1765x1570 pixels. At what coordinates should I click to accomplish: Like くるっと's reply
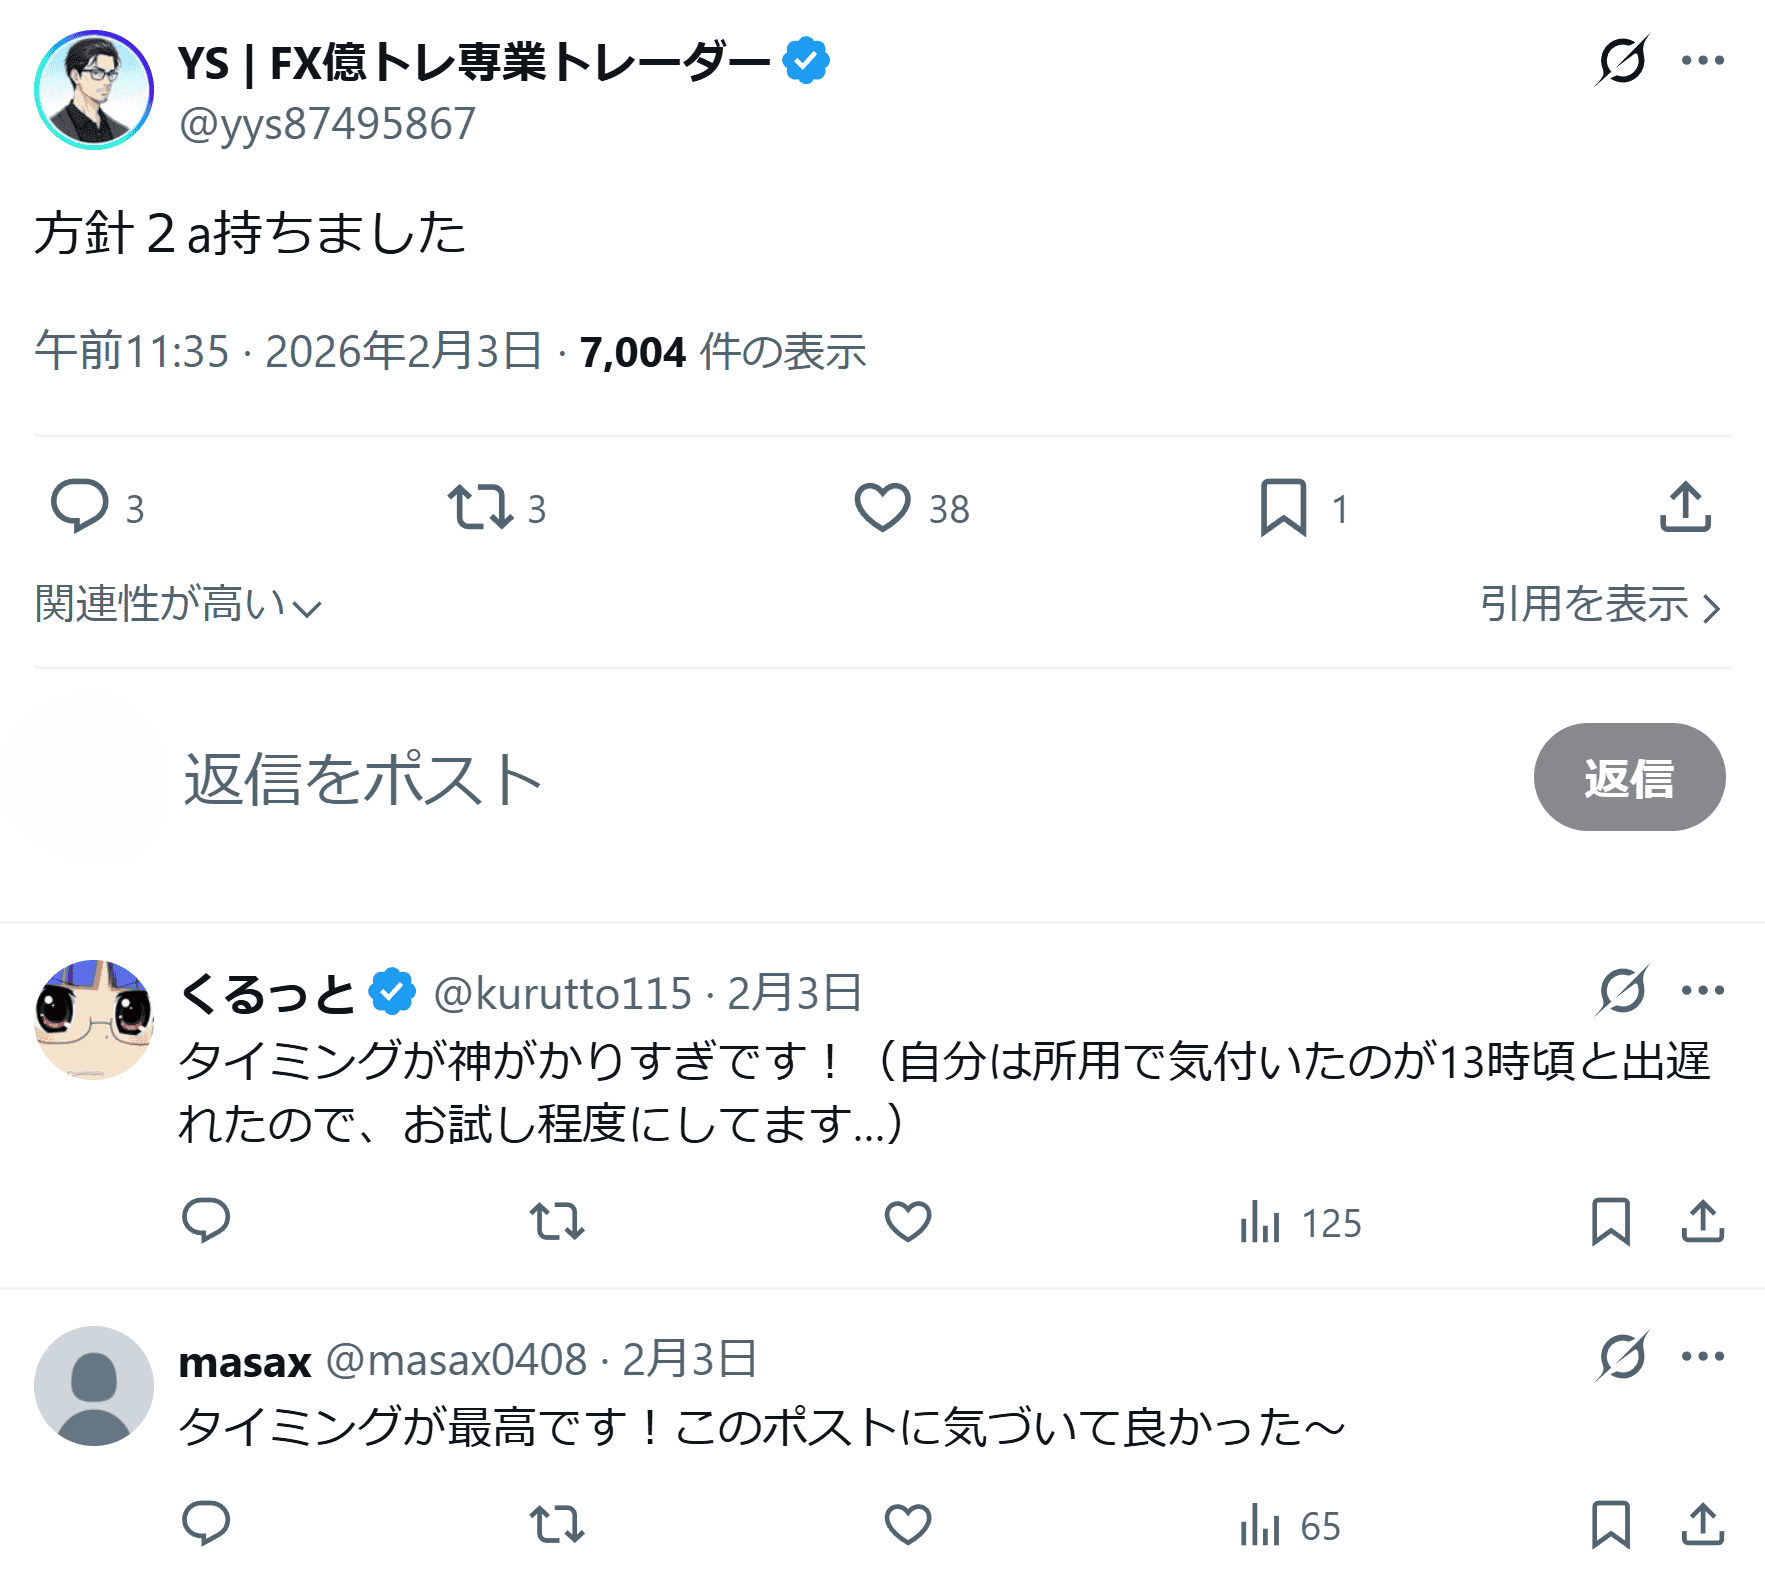click(907, 1221)
